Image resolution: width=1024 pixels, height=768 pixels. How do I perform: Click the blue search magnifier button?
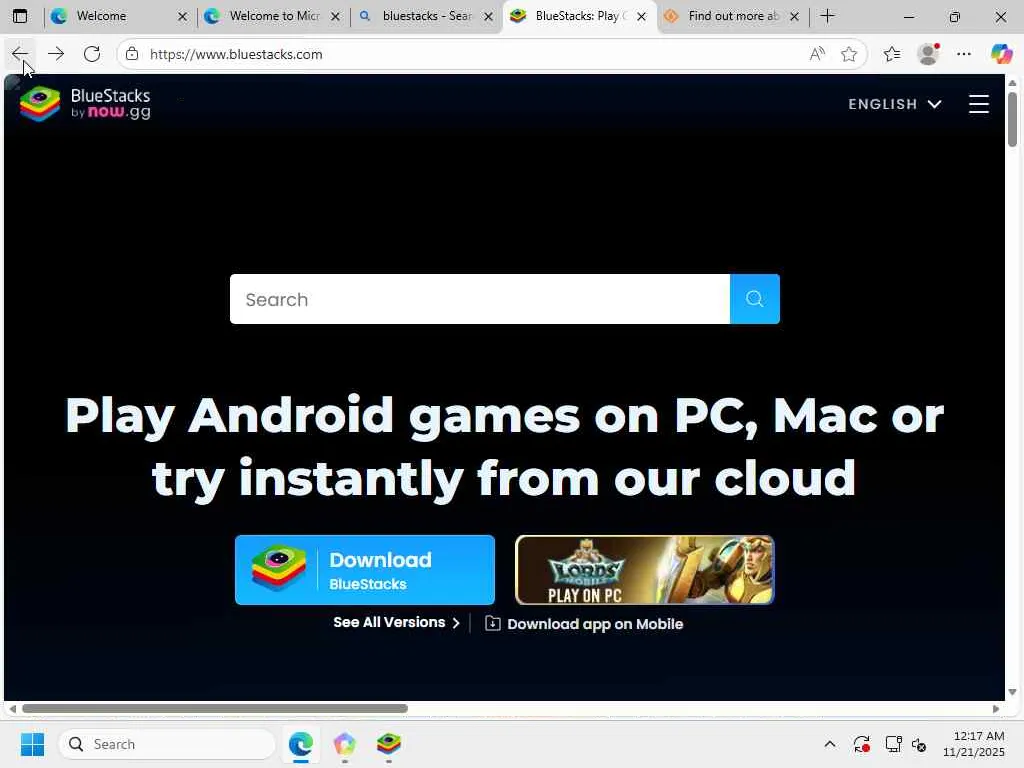click(754, 299)
